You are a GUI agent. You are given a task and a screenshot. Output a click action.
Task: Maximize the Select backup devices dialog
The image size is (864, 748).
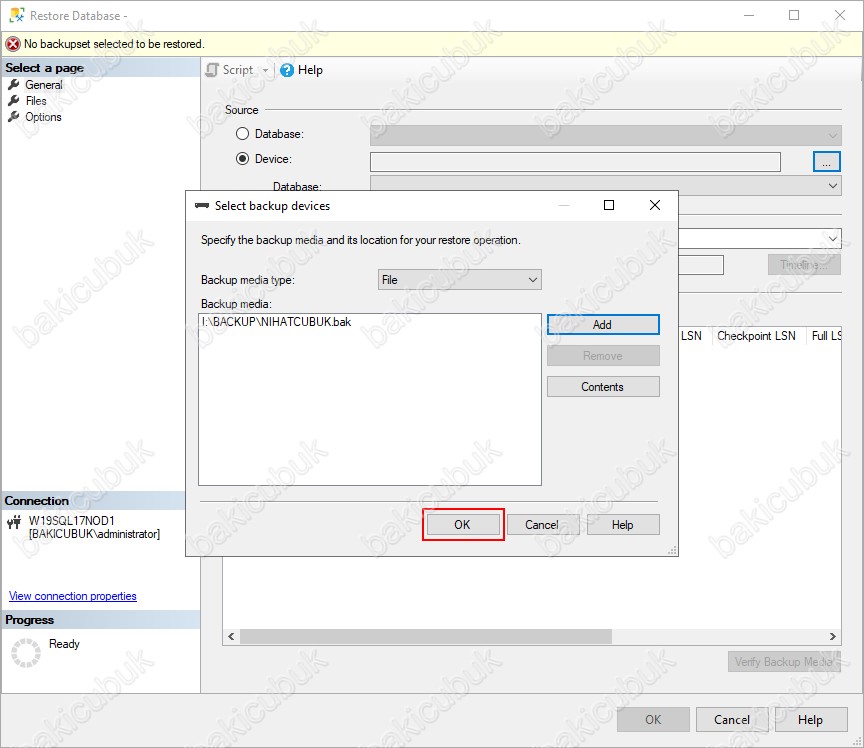tap(609, 205)
